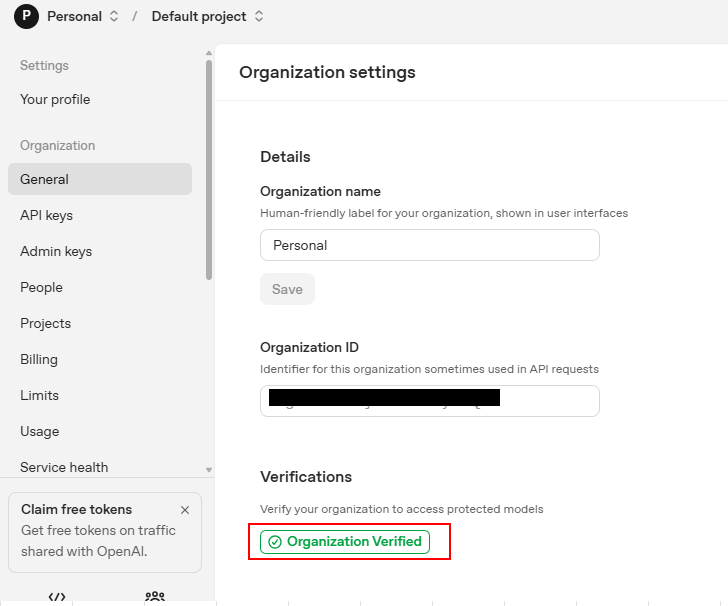728x606 pixels.
Task: Click the Verifications section heading
Action: 306,477
